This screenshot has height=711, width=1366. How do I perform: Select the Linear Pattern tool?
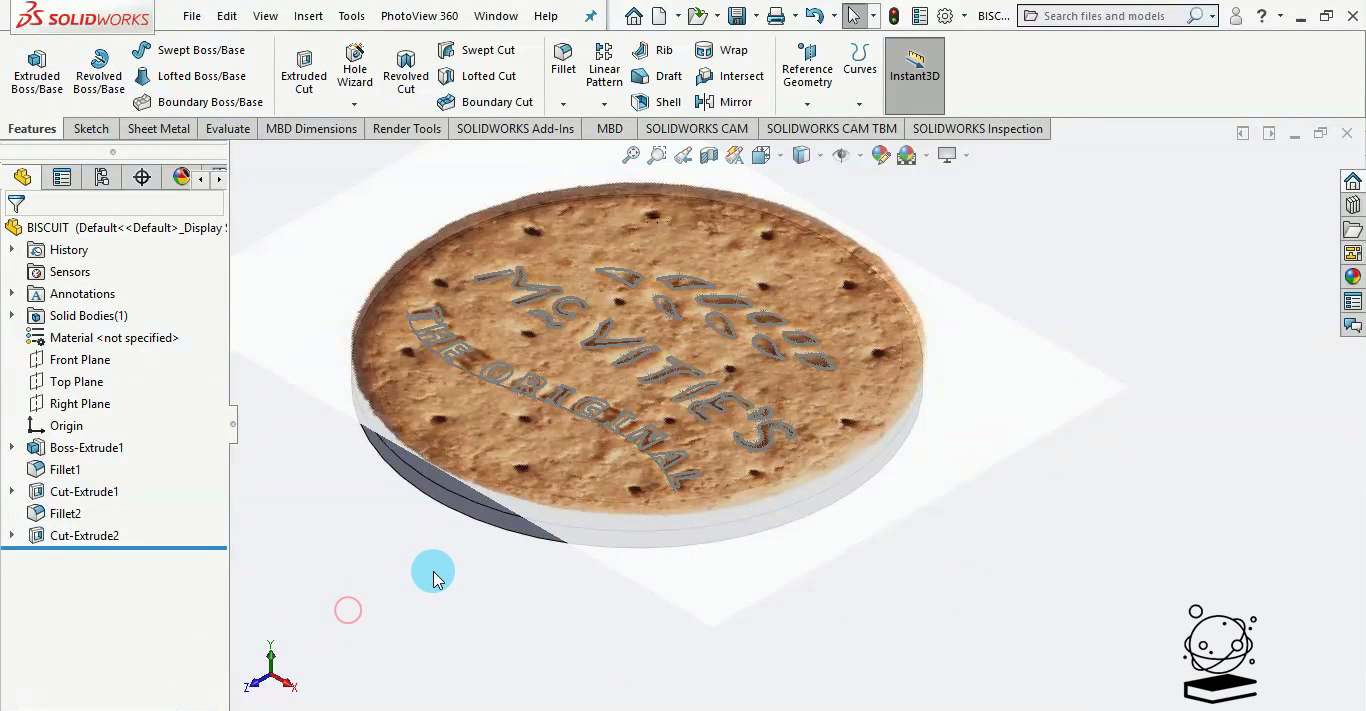[x=604, y=66]
